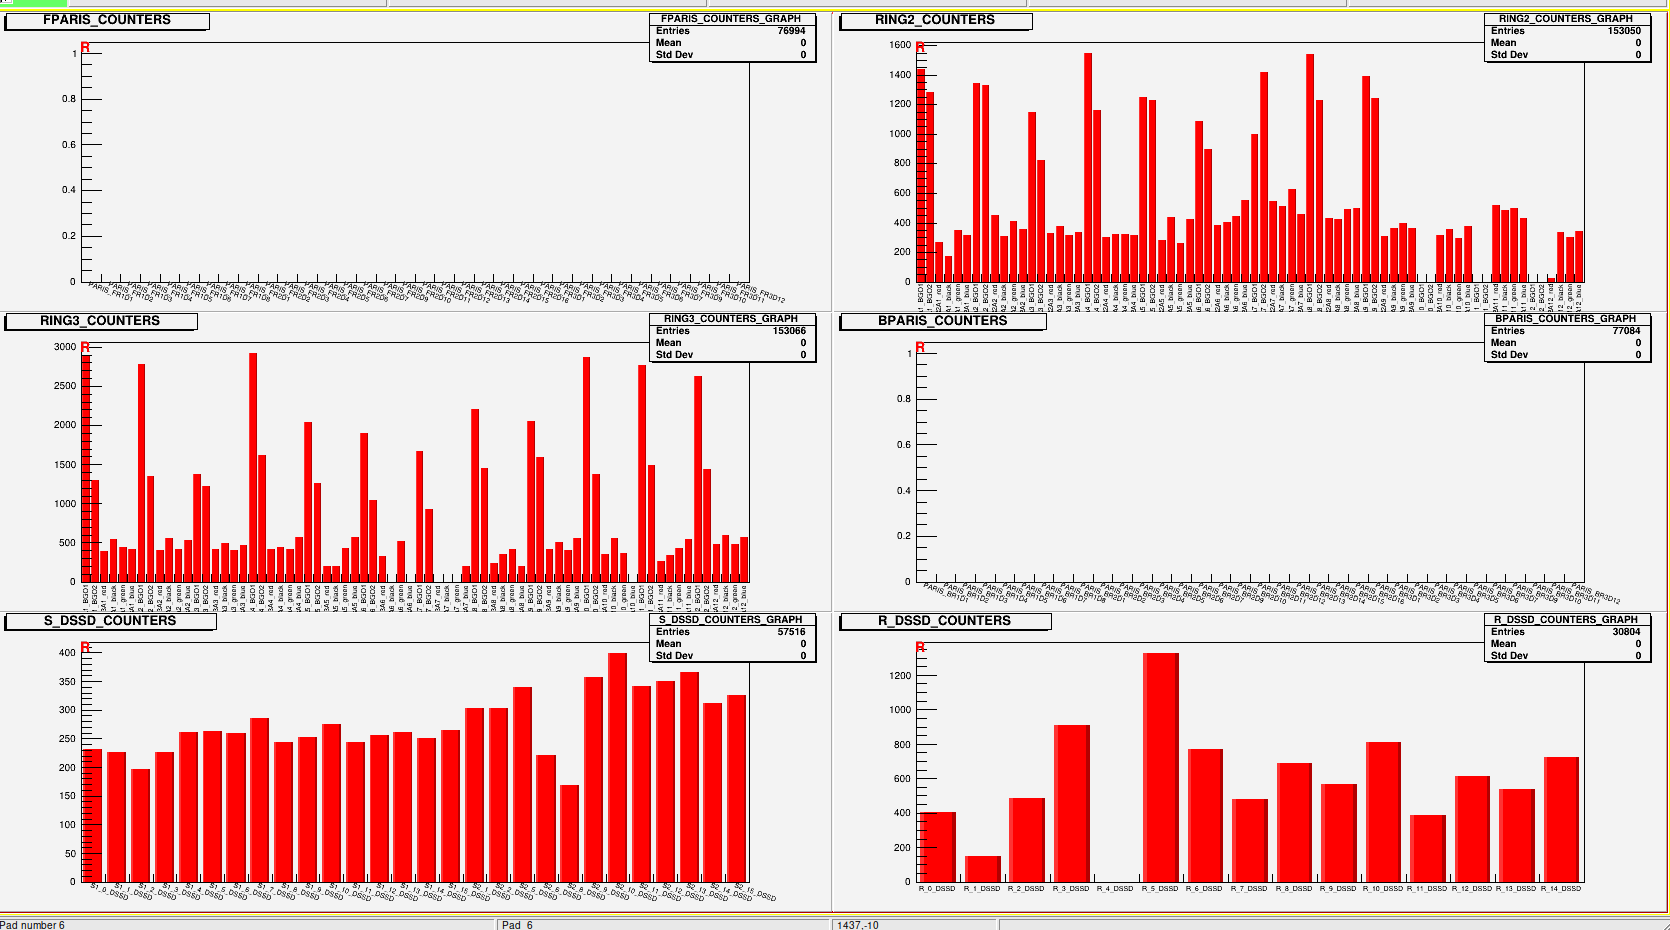Click red R marker in R_DSSD_COUNTERS plot
Image resolution: width=1670 pixels, height=930 pixels.
(920, 648)
